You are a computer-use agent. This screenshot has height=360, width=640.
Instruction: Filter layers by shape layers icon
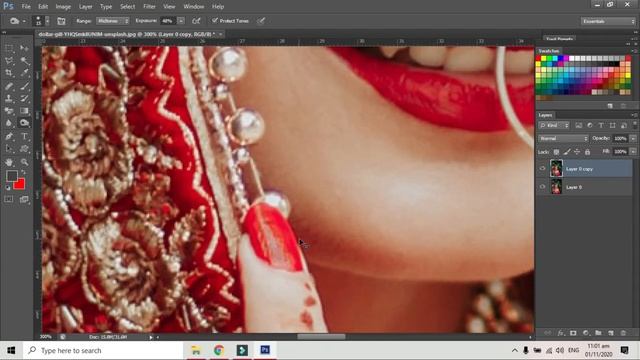click(x=612, y=125)
